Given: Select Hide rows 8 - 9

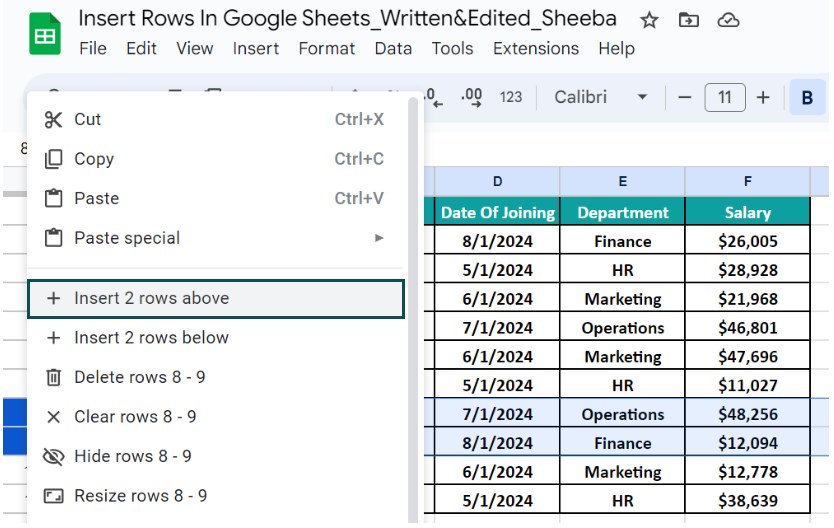Looking at the screenshot, I should [215, 456].
